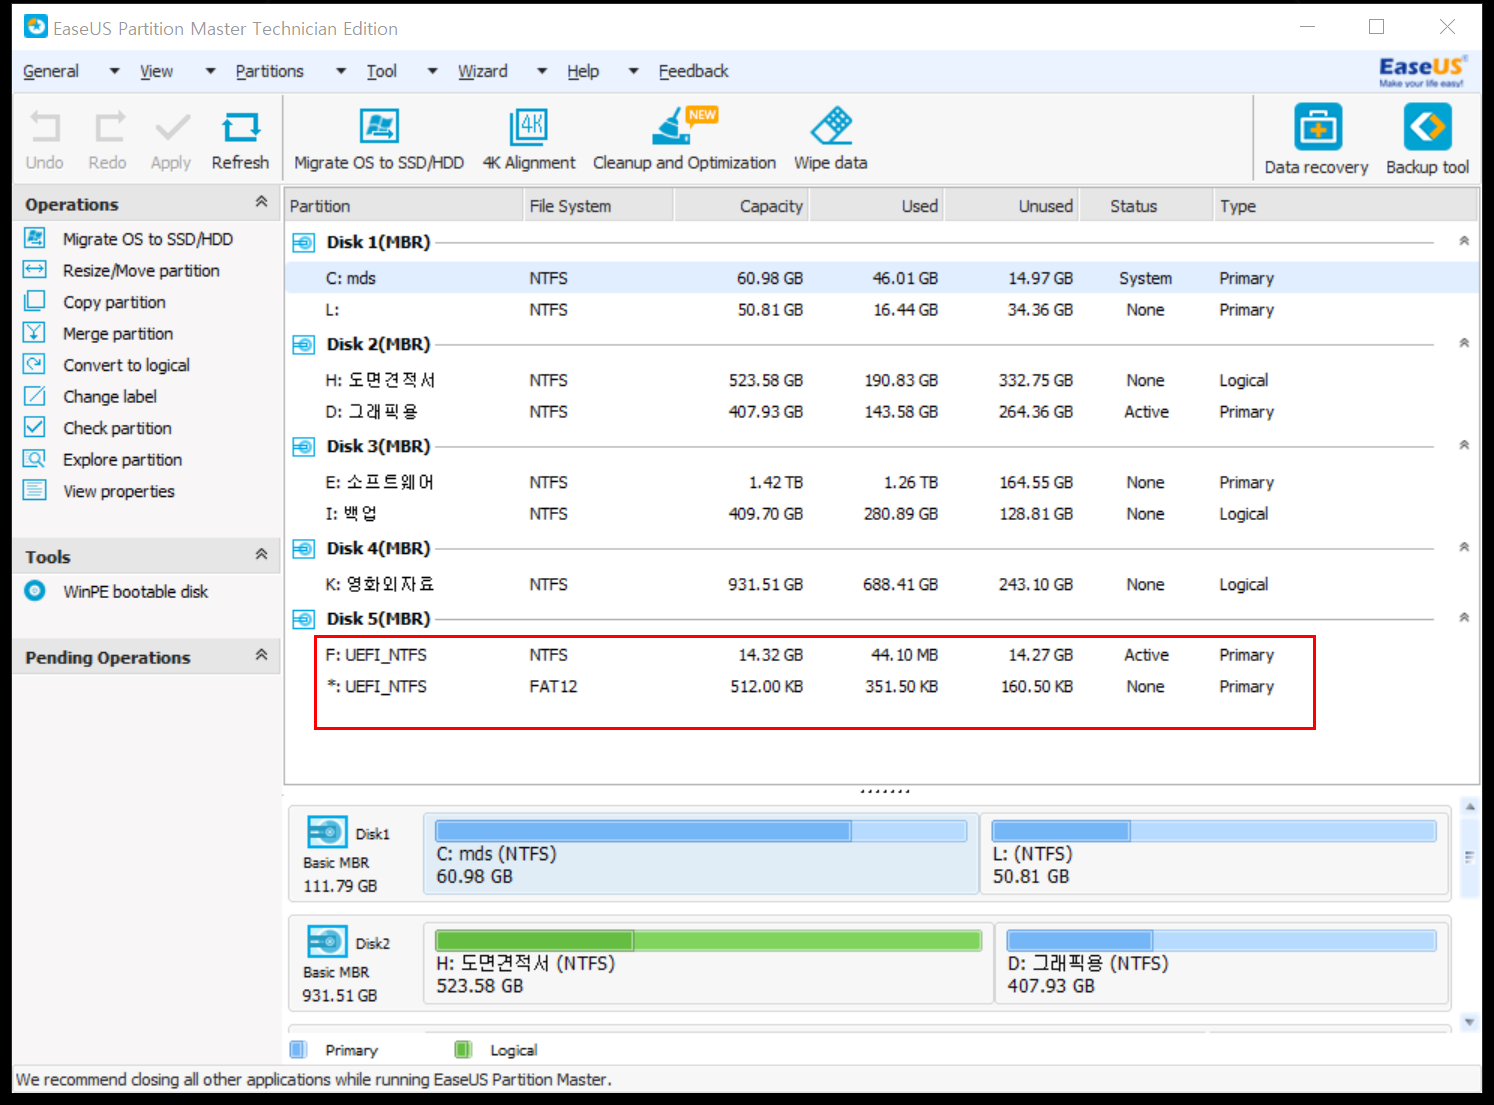The height and width of the screenshot is (1105, 1494).
Task: Open the Tool menu
Action: tap(382, 71)
